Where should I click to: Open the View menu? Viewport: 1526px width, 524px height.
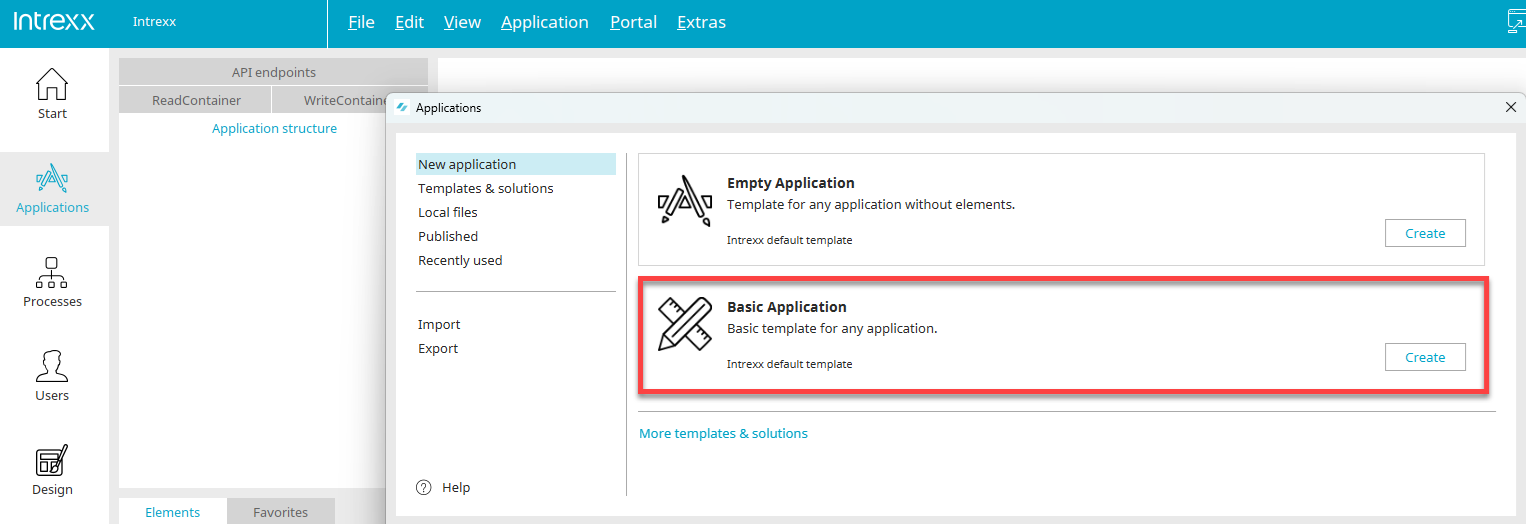point(462,22)
